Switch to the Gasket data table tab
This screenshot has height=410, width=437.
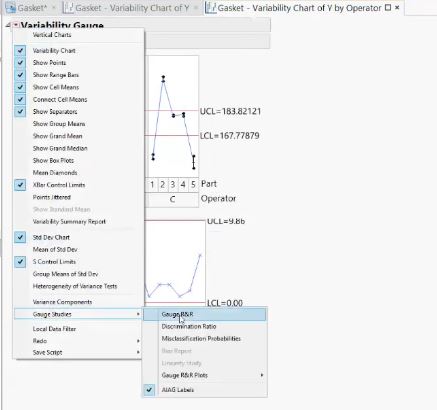(x=32, y=8)
